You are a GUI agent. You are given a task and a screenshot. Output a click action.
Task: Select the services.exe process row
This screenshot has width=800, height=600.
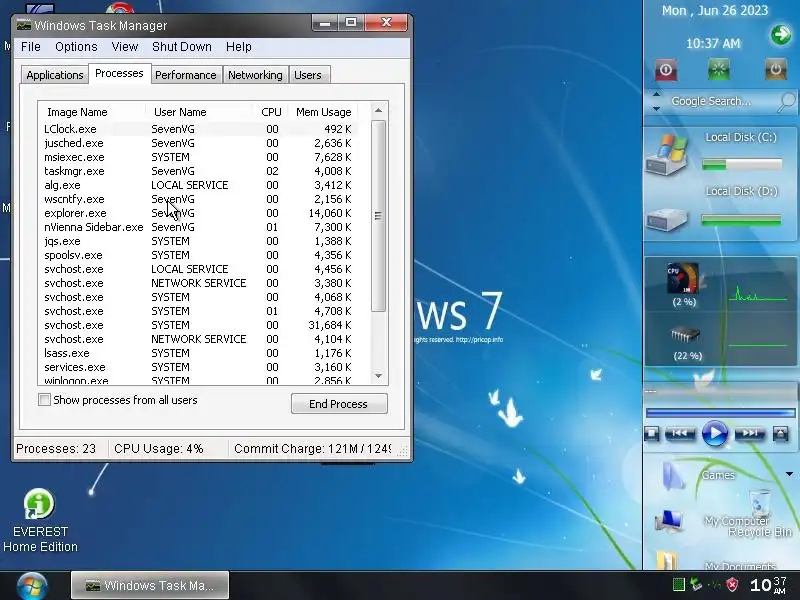click(198, 367)
